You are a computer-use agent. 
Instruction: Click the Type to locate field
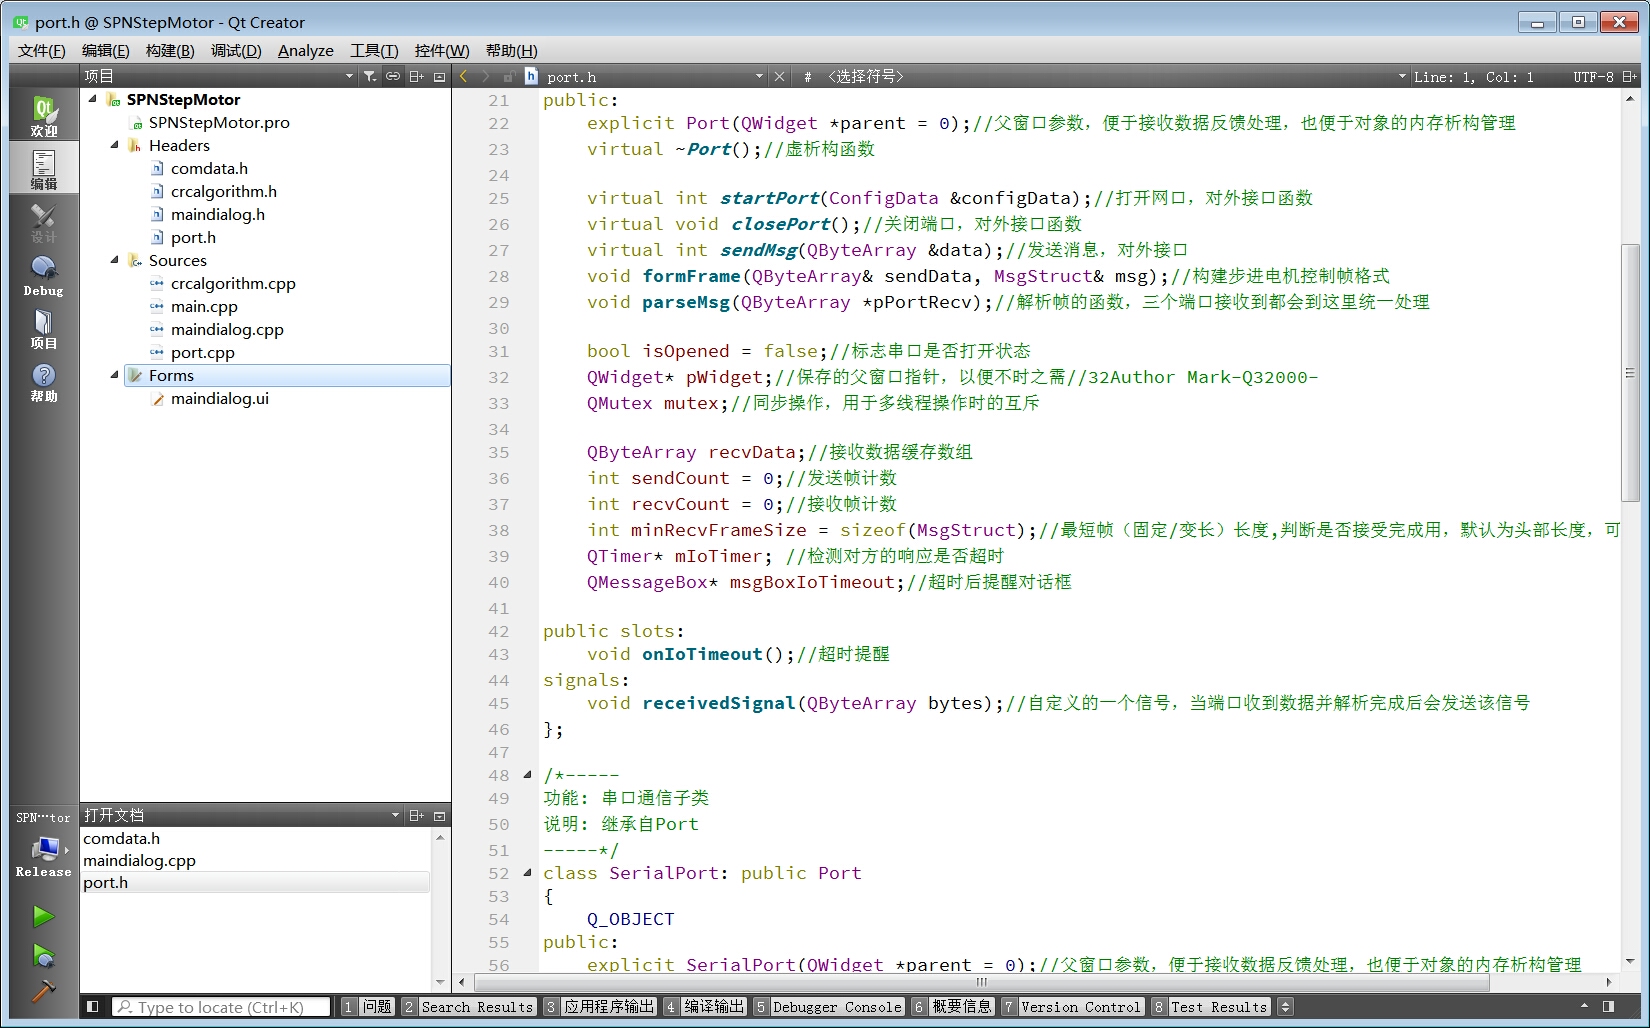(x=221, y=1007)
